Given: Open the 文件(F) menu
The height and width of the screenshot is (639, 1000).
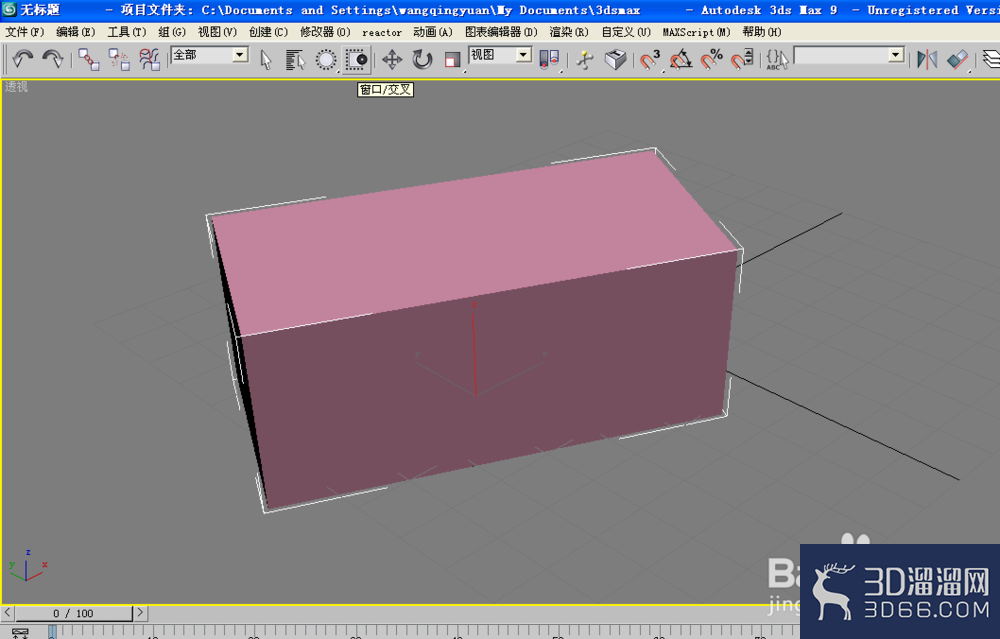Looking at the screenshot, I should pyautogui.click(x=25, y=32).
